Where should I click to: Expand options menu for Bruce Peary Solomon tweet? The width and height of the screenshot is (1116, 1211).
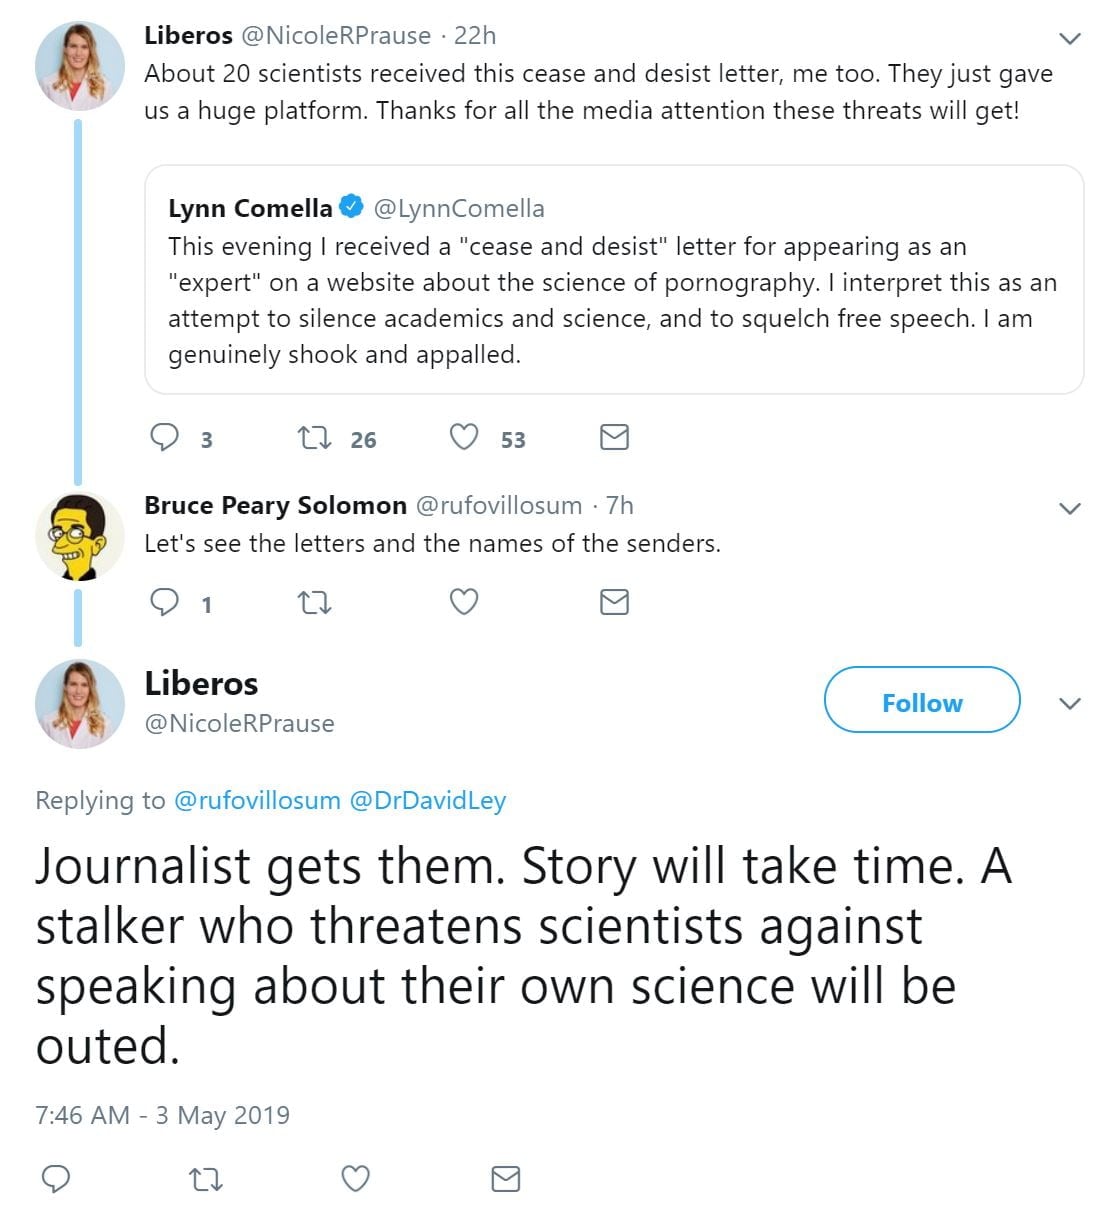(x=1069, y=508)
